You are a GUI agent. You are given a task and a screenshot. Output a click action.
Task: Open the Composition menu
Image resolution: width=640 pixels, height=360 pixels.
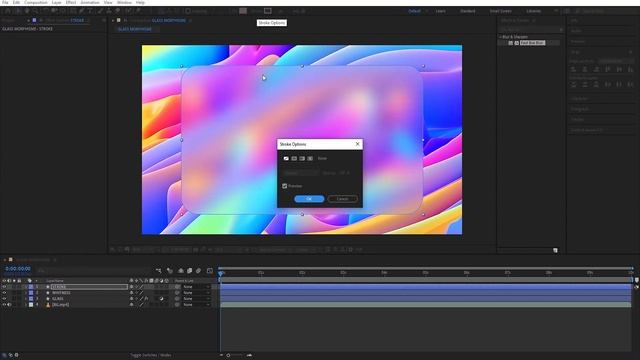(36, 2)
